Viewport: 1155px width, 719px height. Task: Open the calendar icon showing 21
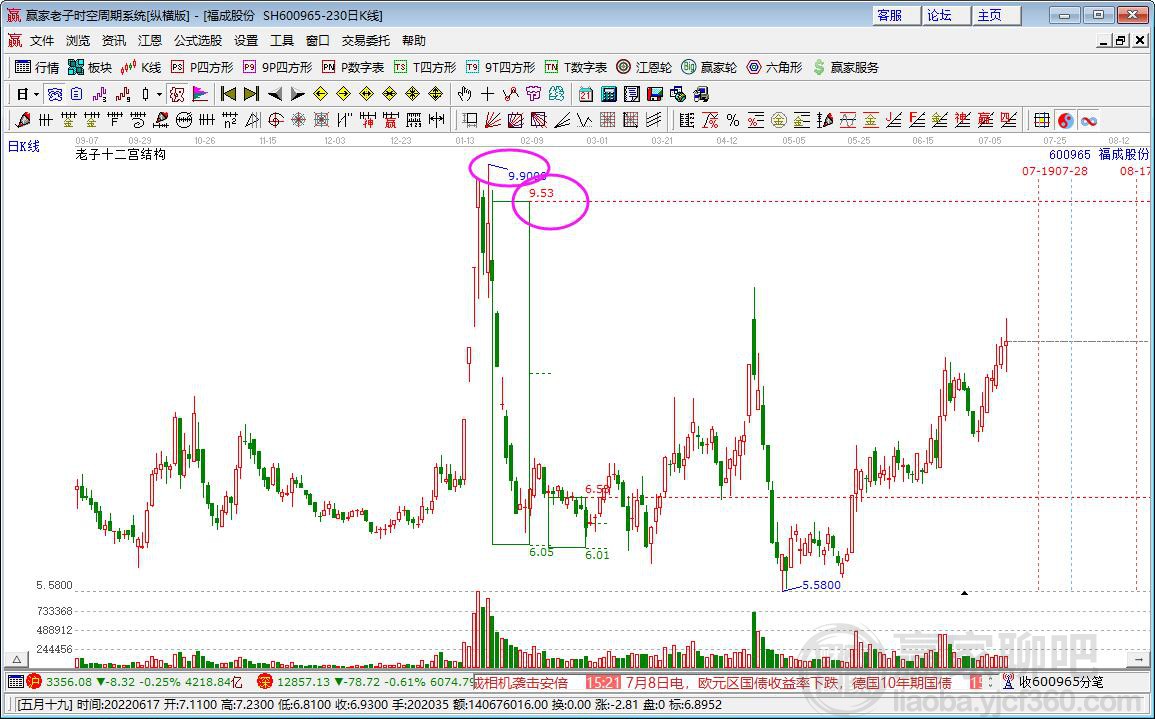click(586, 94)
